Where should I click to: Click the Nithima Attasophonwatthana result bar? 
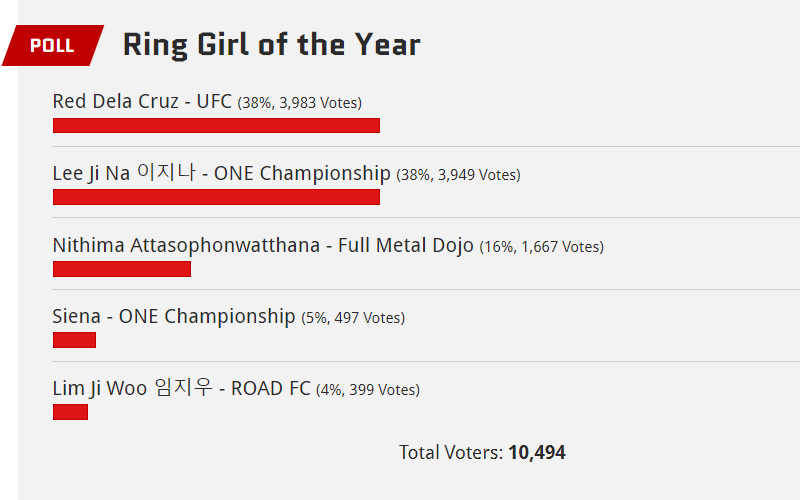(x=122, y=269)
